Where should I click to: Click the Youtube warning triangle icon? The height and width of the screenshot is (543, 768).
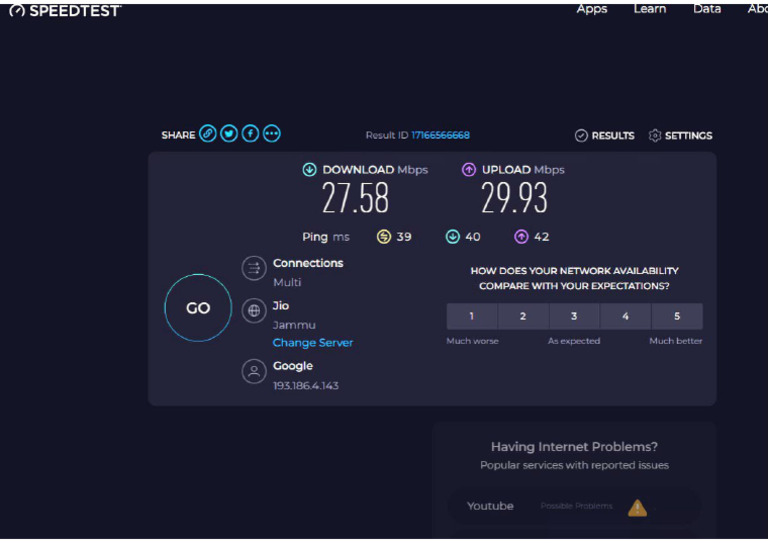637,508
